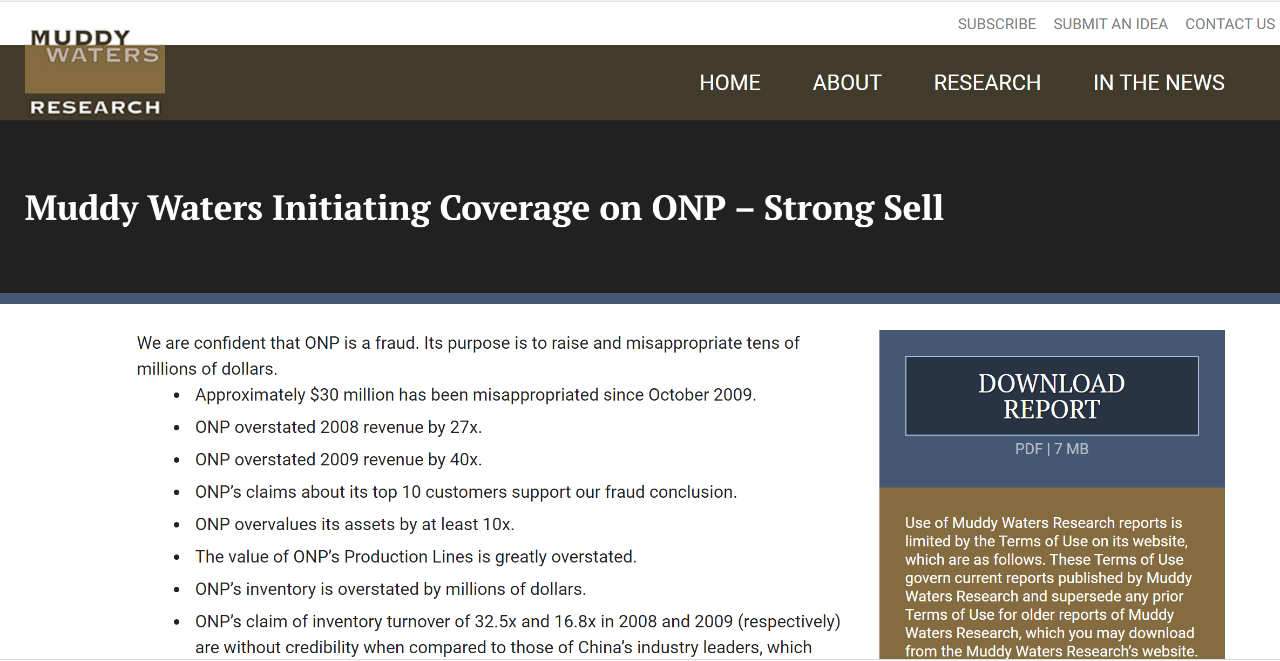
Task: Click the bullet about top 10 customers
Action: tap(466, 492)
